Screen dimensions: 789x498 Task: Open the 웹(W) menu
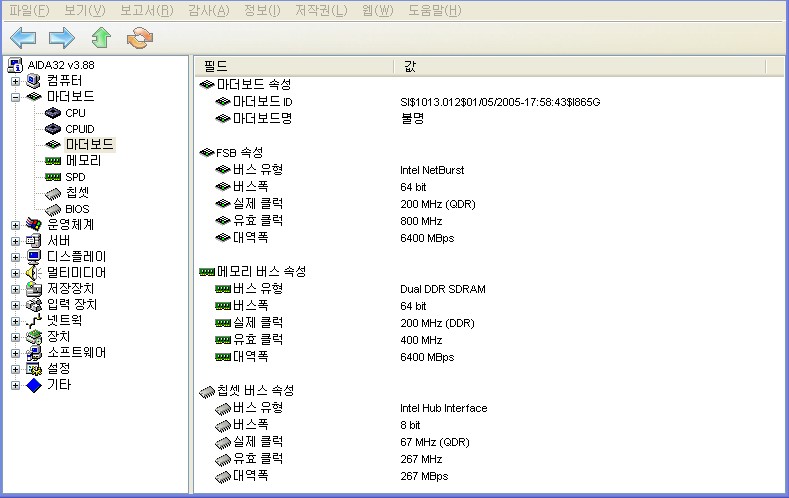click(377, 10)
